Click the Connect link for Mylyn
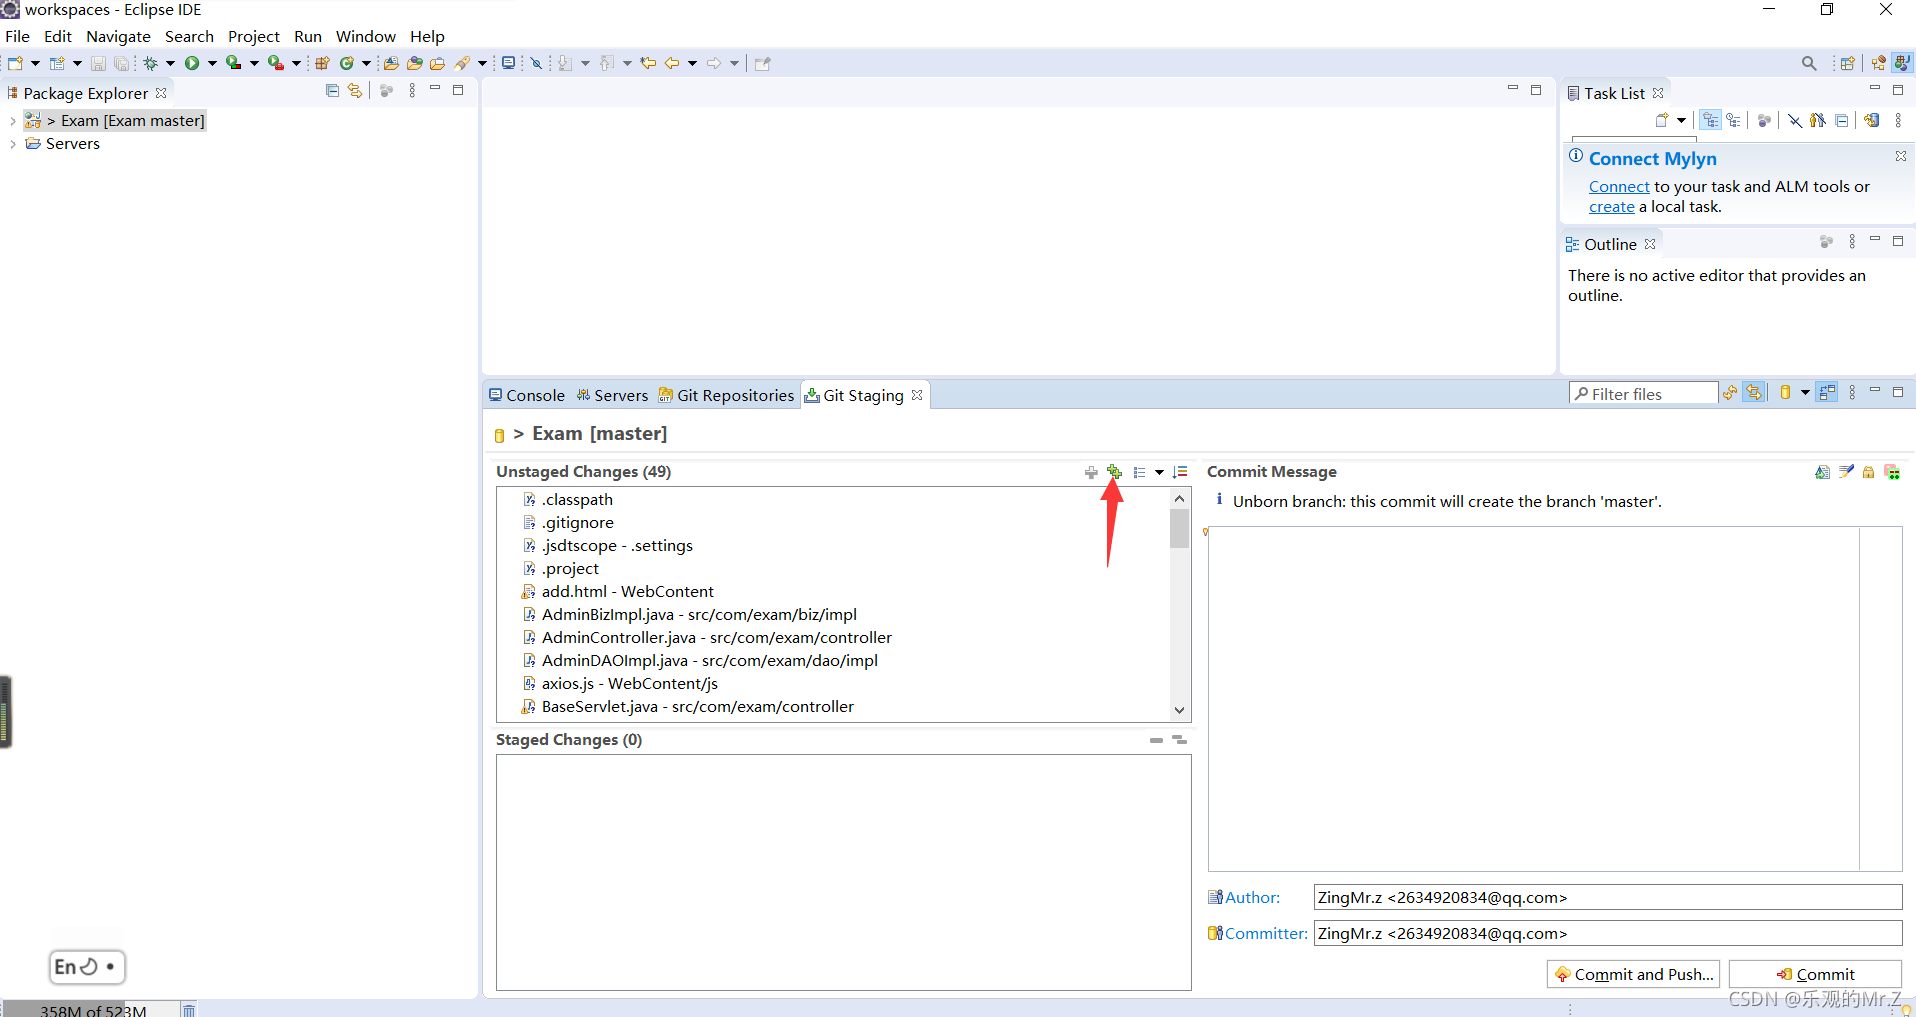 coord(1619,187)
